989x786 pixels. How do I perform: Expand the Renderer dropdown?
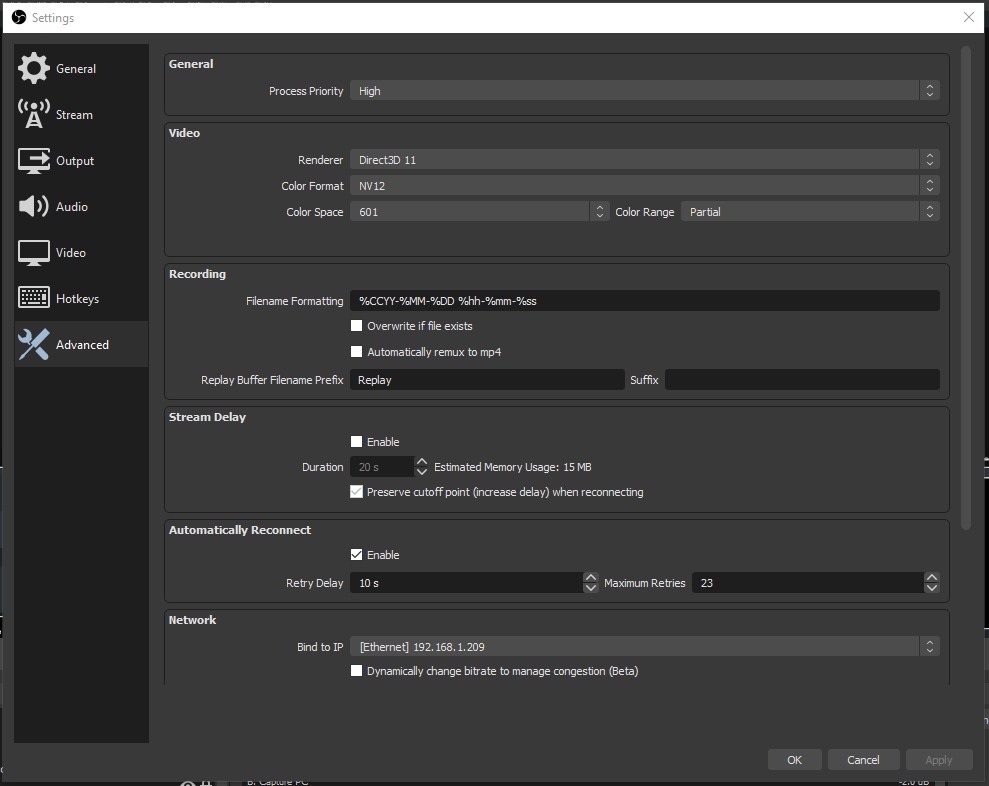click(x=645, y=160)
